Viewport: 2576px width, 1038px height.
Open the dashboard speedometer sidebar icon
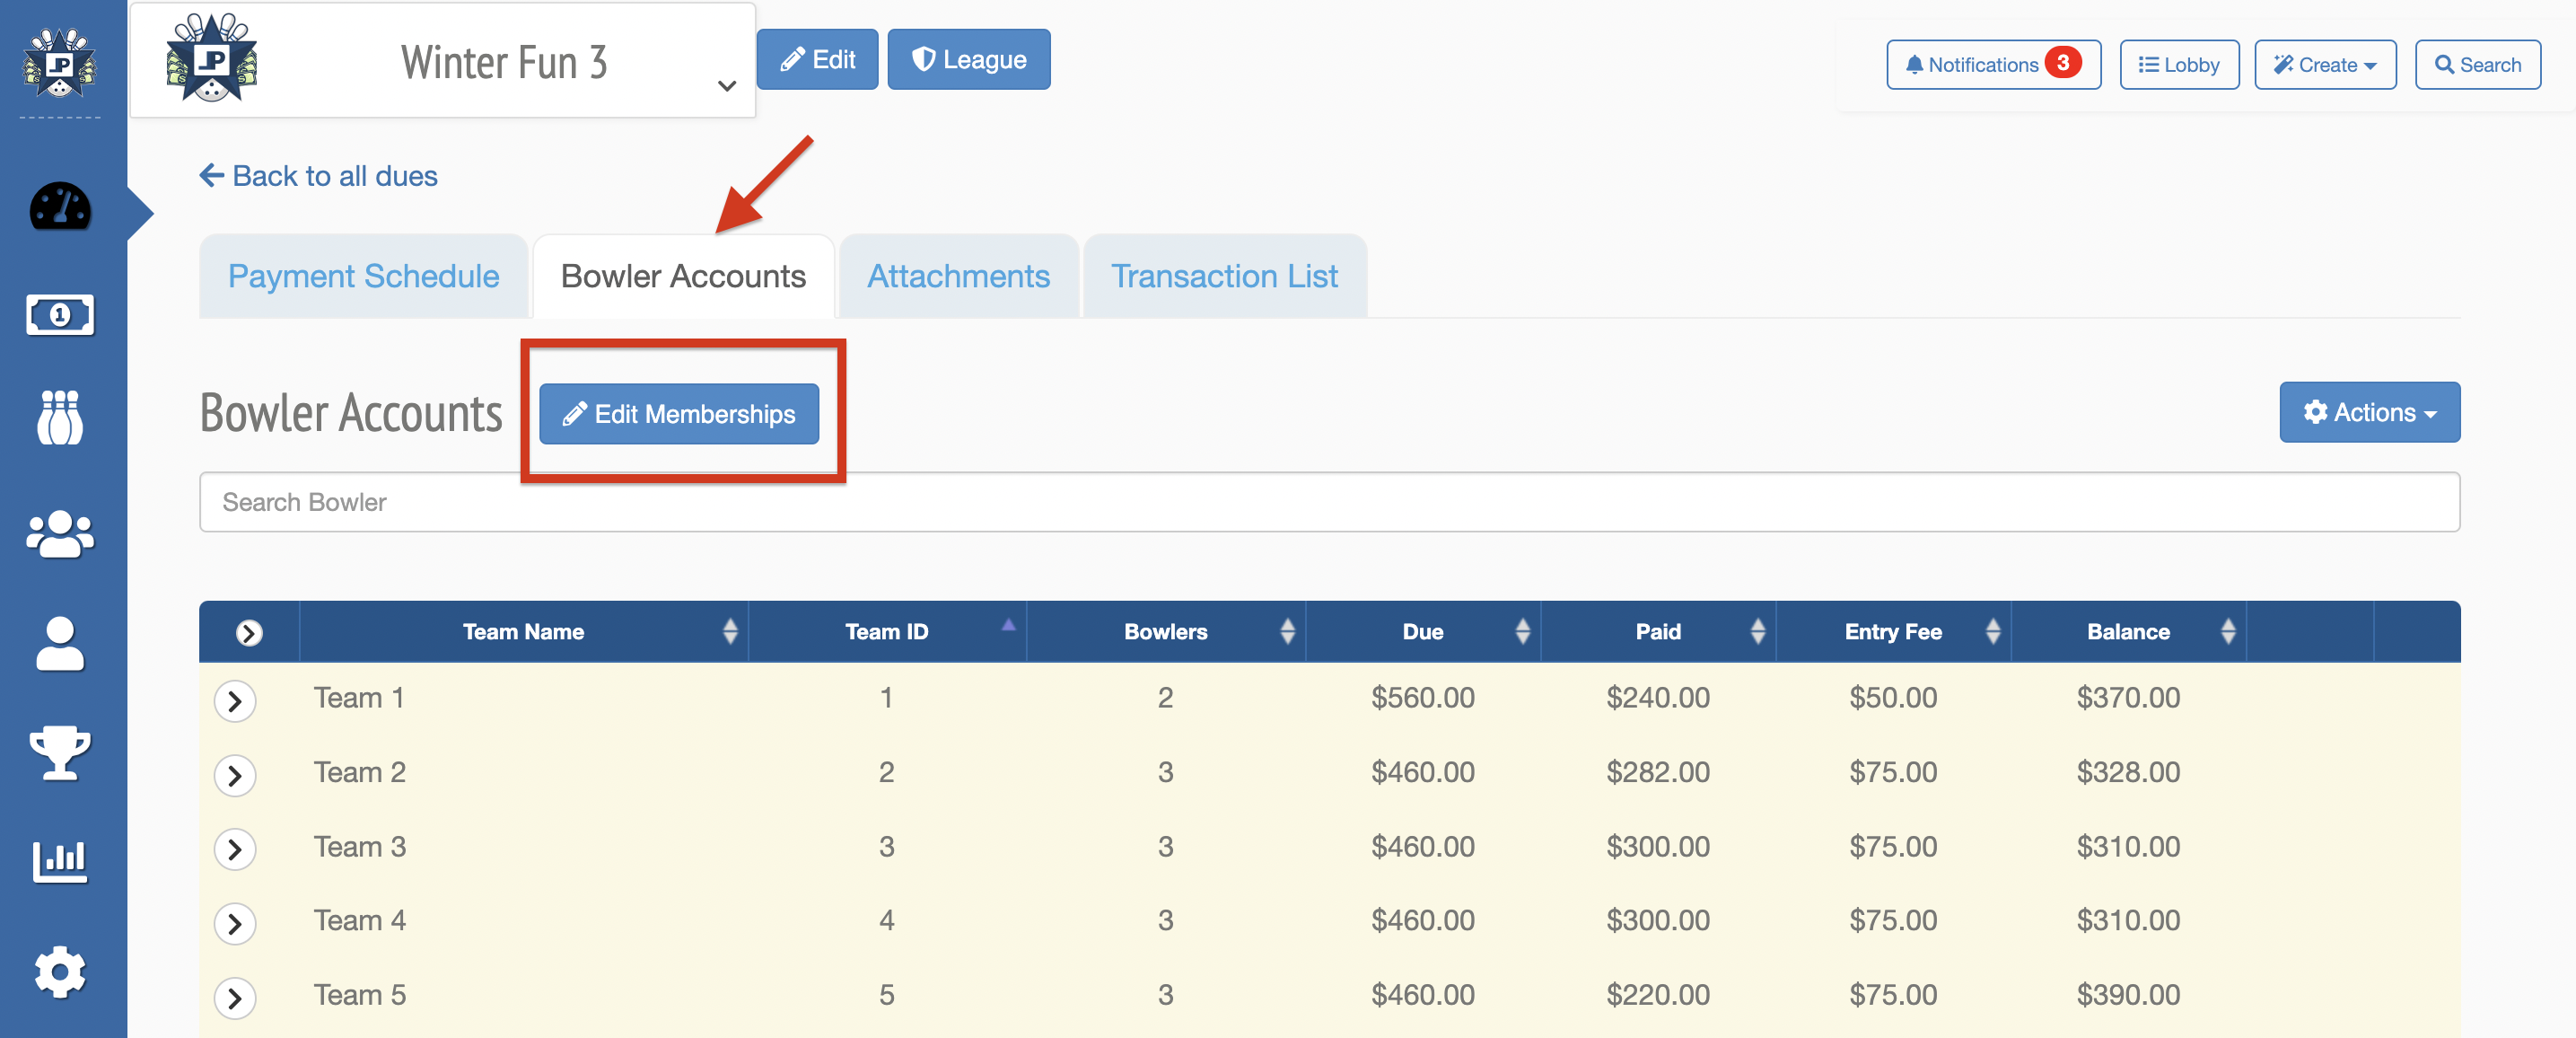pyautogui.click(x=60, y=208)
